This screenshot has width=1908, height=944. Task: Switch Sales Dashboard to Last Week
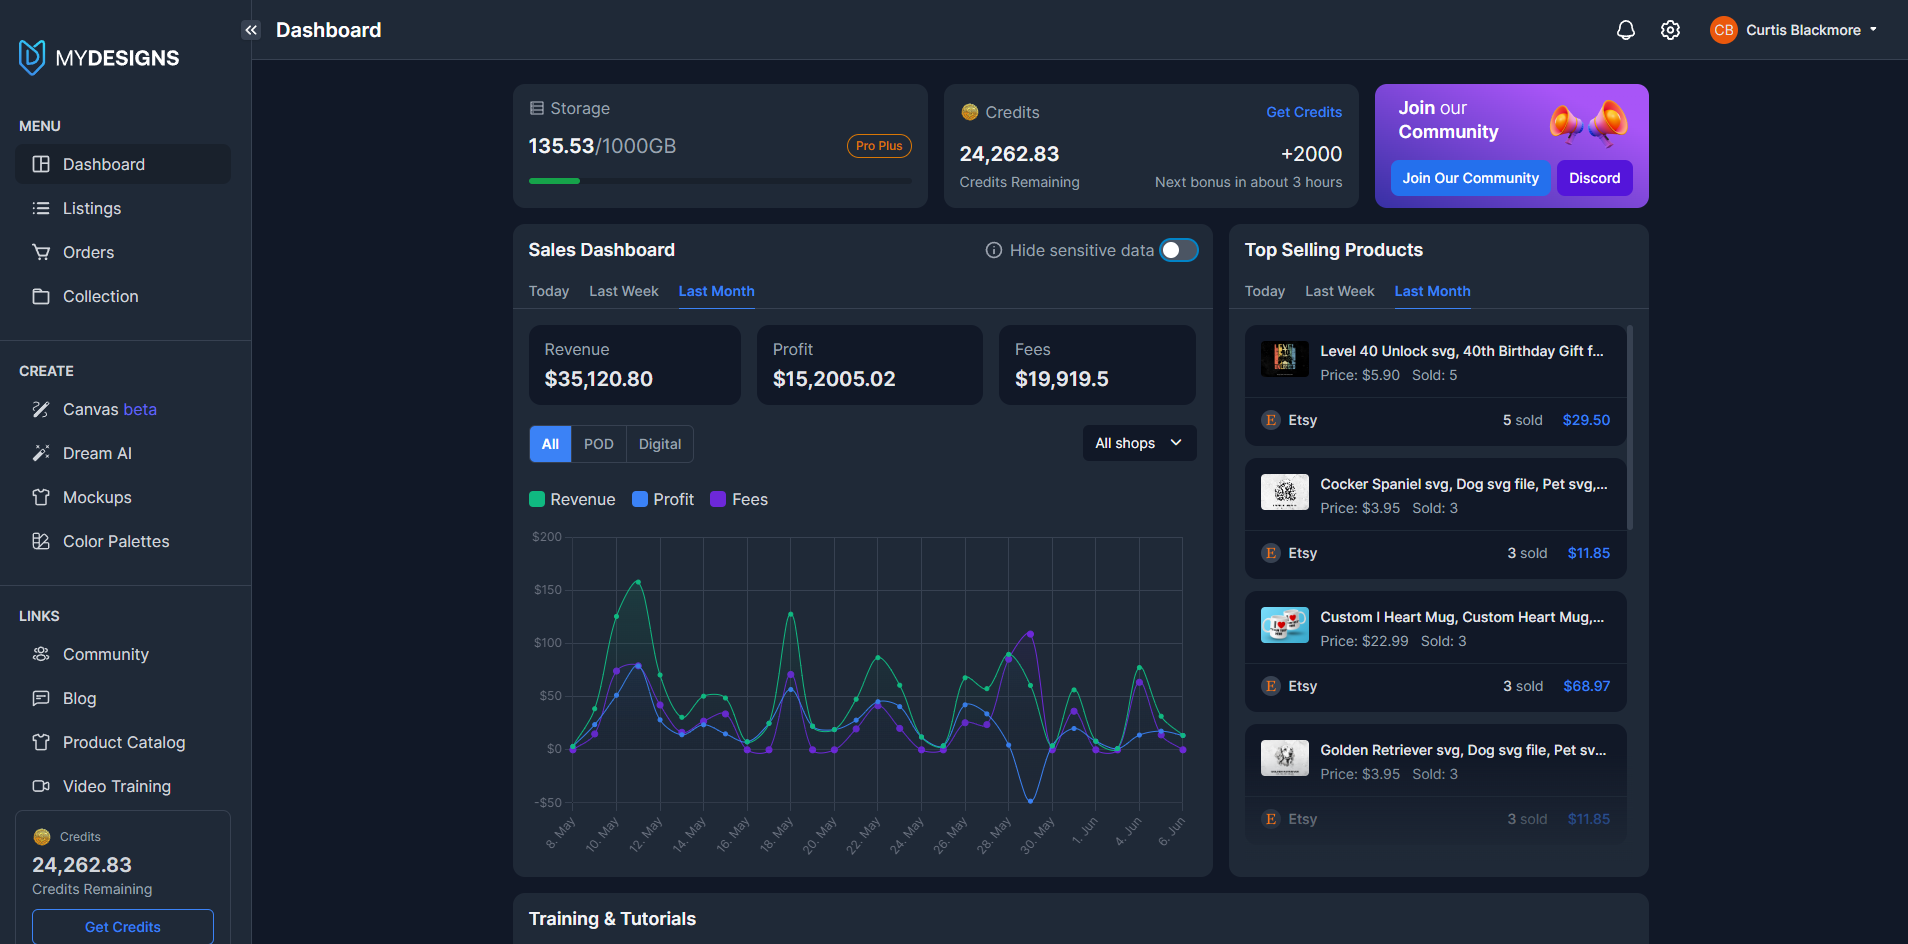pyautogui.click(x=623, y=291)
